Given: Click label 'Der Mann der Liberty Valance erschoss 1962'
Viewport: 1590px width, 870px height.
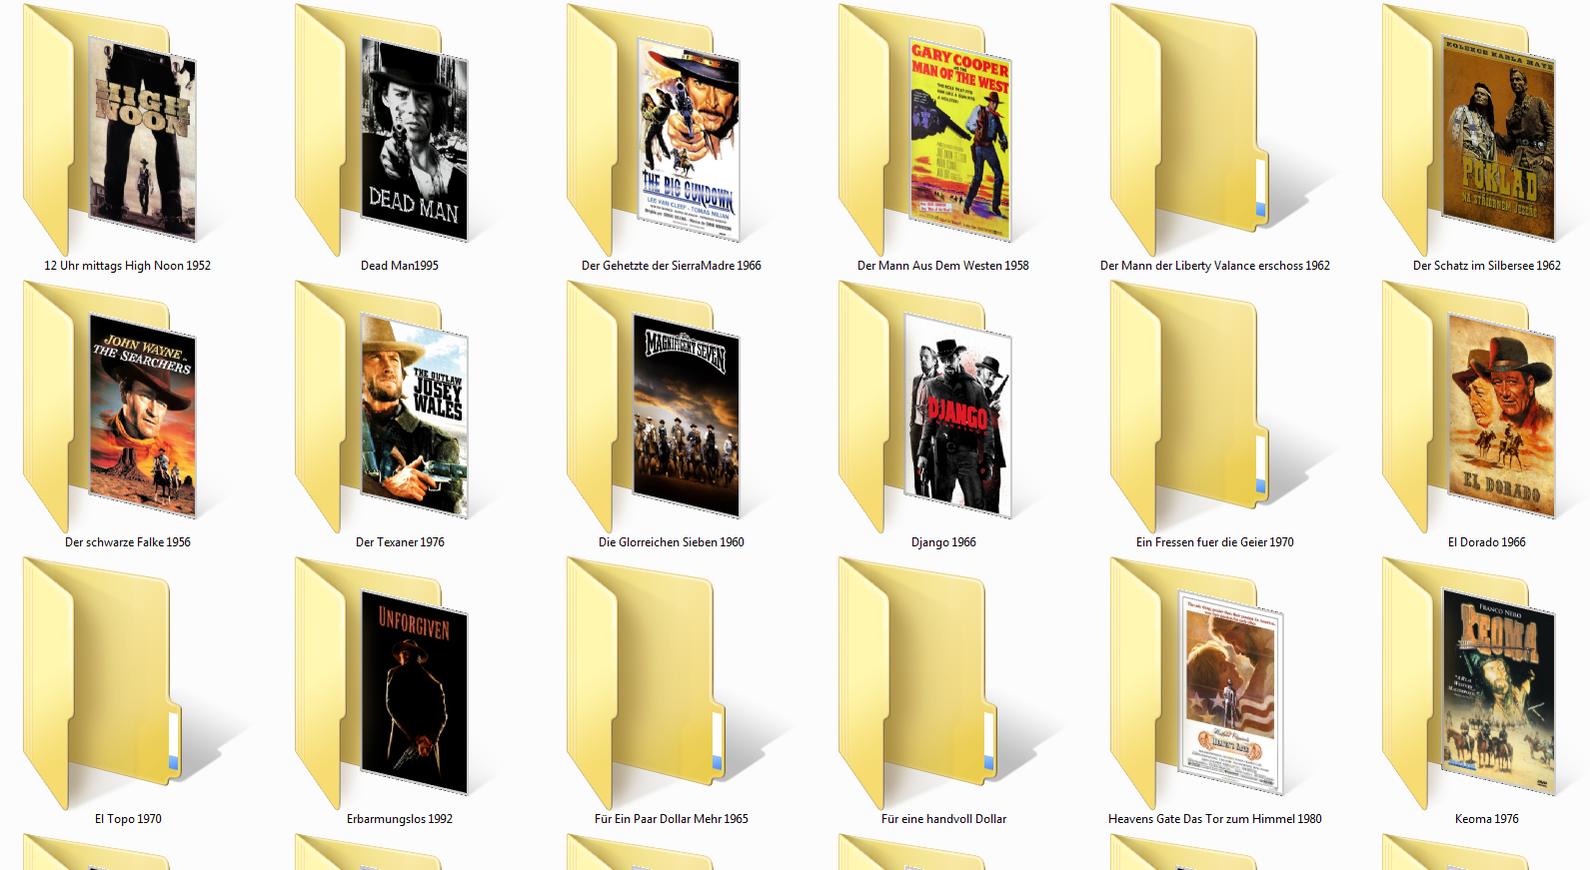Looking at the screenshot, I should (1215, 266).
